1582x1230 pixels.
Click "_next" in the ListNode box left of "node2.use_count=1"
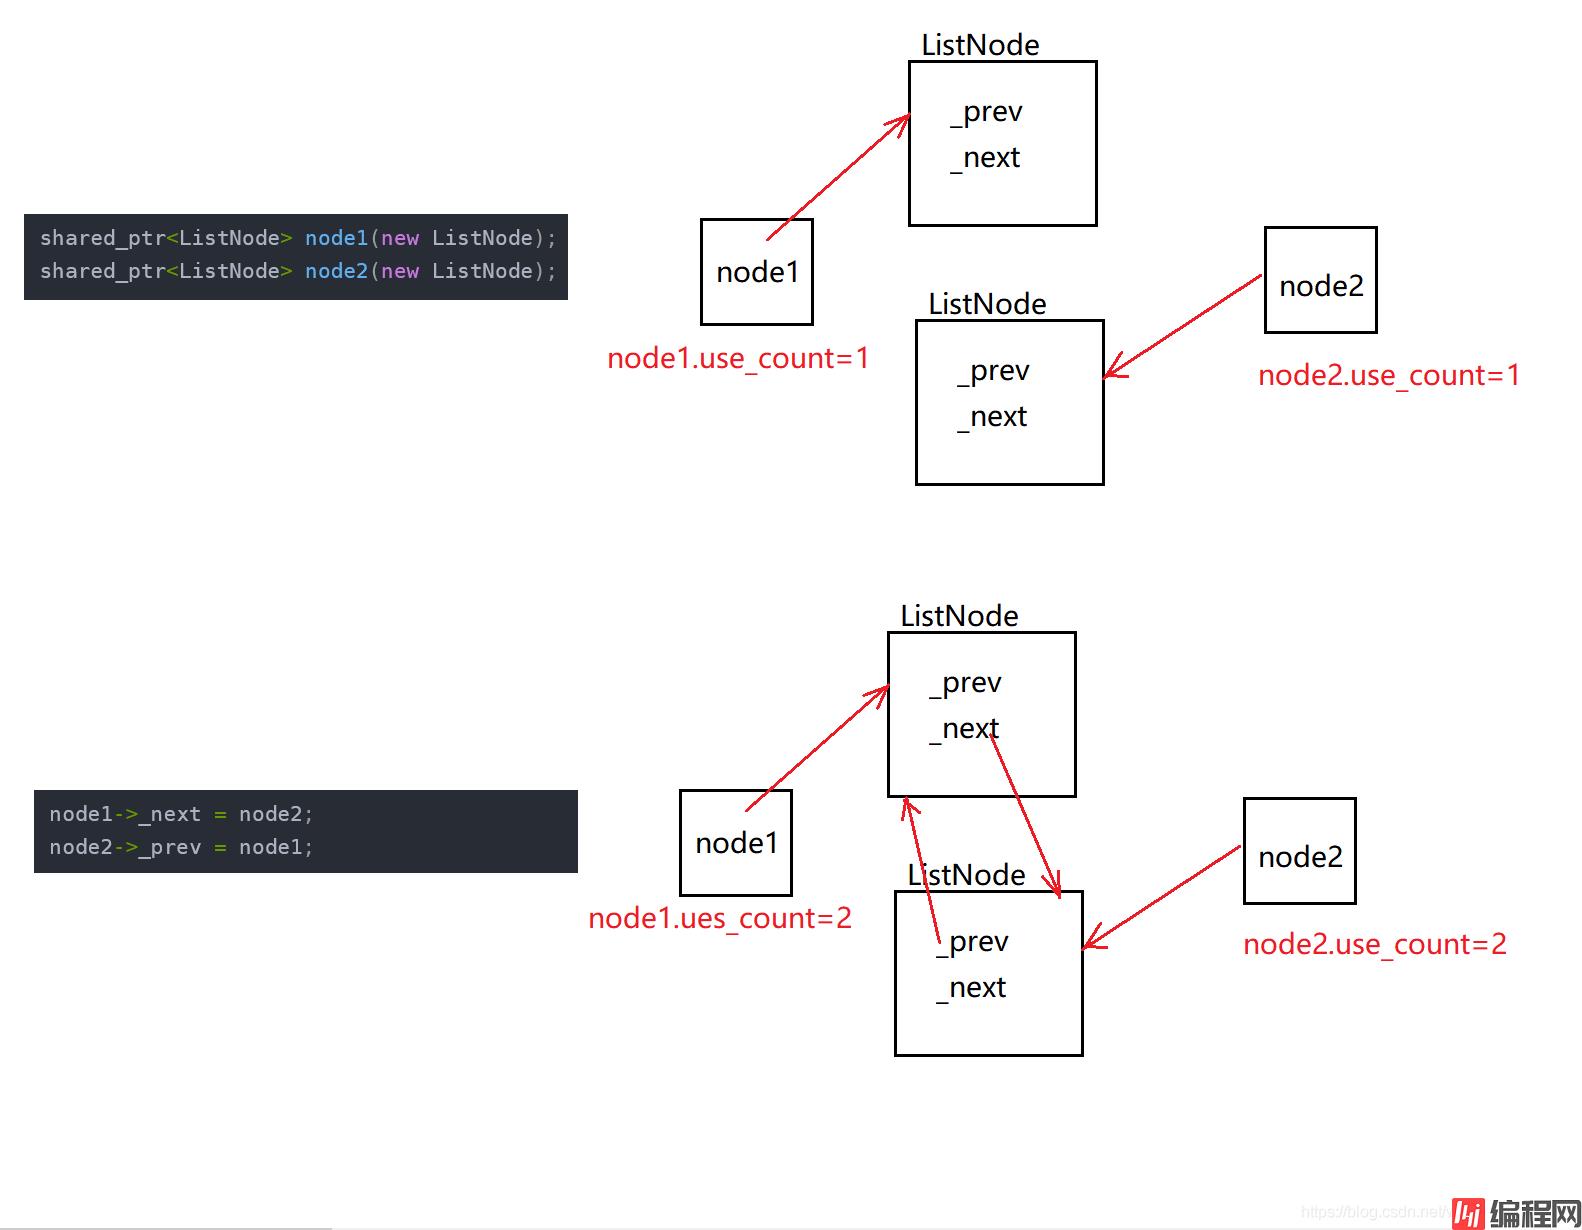(992, 417)
